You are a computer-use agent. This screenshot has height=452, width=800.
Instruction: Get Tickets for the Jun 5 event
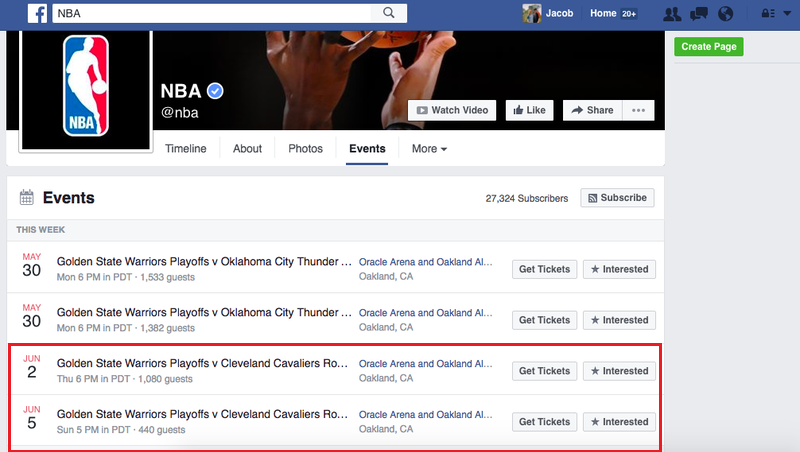click(544, 422)
